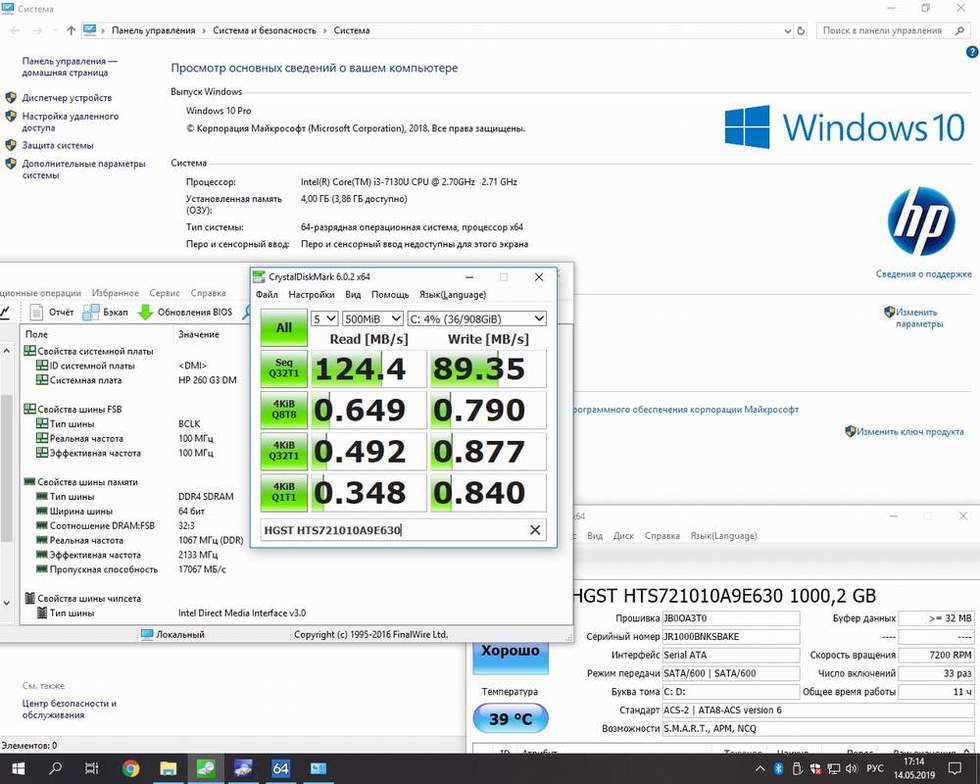Open Task View on the taskbar
Screen dimensions: 980x784
point(92,768)
